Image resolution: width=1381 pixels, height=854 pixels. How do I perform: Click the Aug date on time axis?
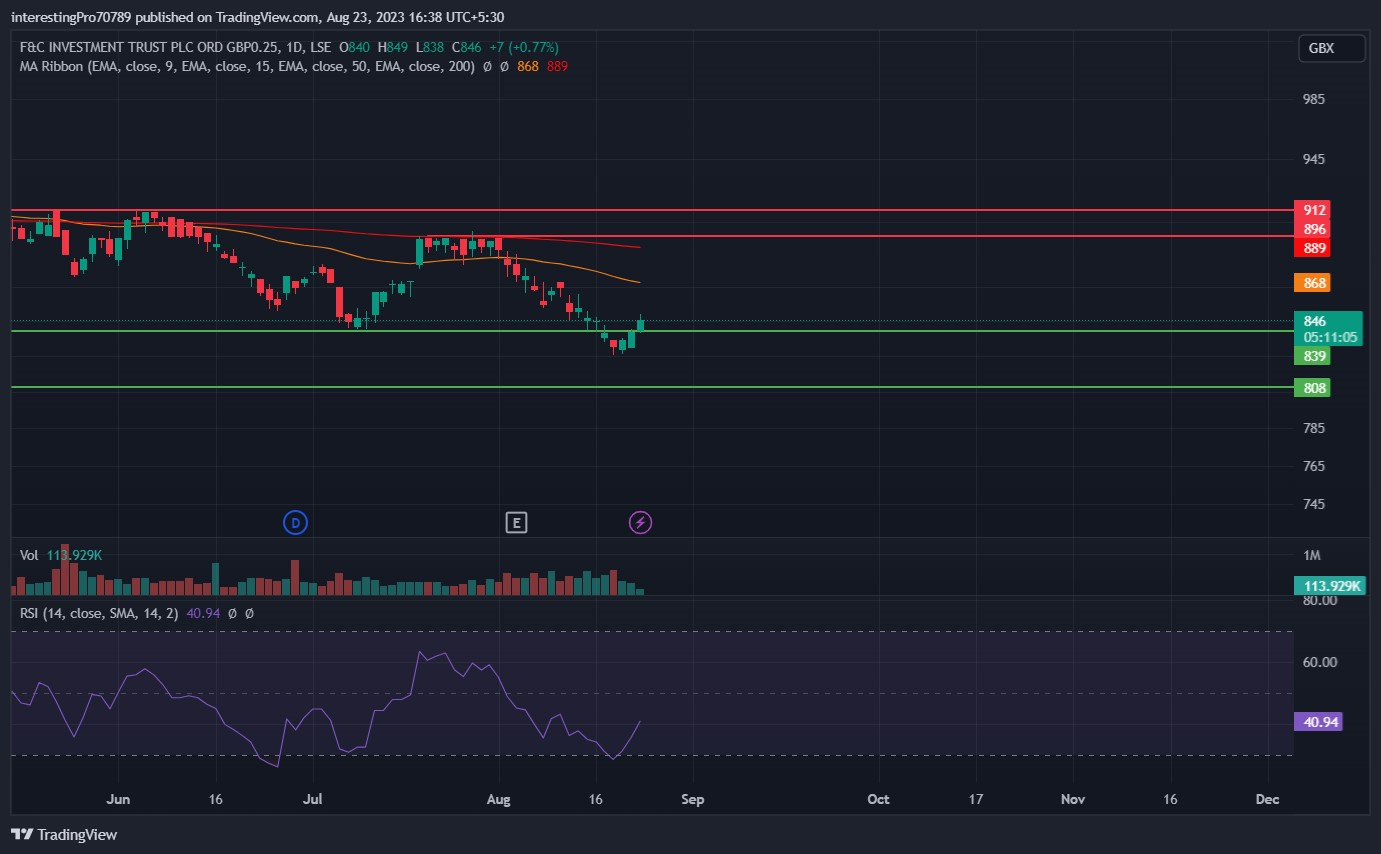498,799
